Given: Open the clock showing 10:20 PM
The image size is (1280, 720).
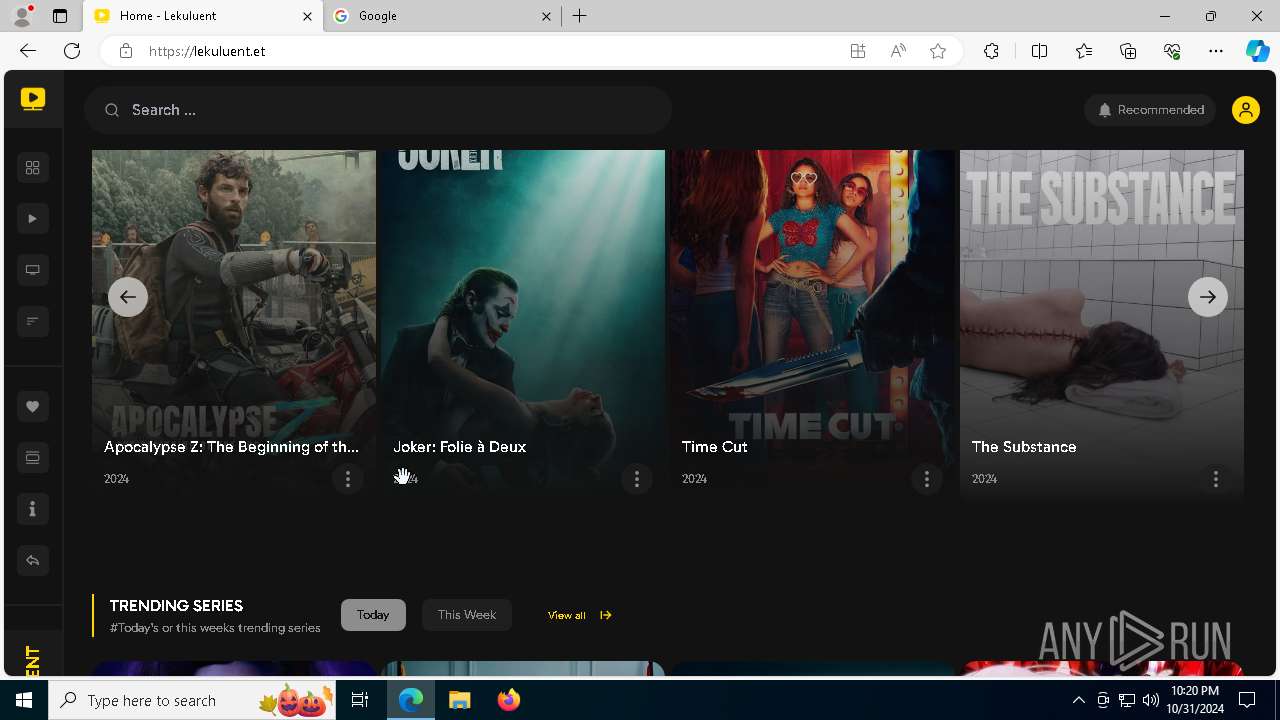Looking at the screenshot, I should pos(1194,700).
